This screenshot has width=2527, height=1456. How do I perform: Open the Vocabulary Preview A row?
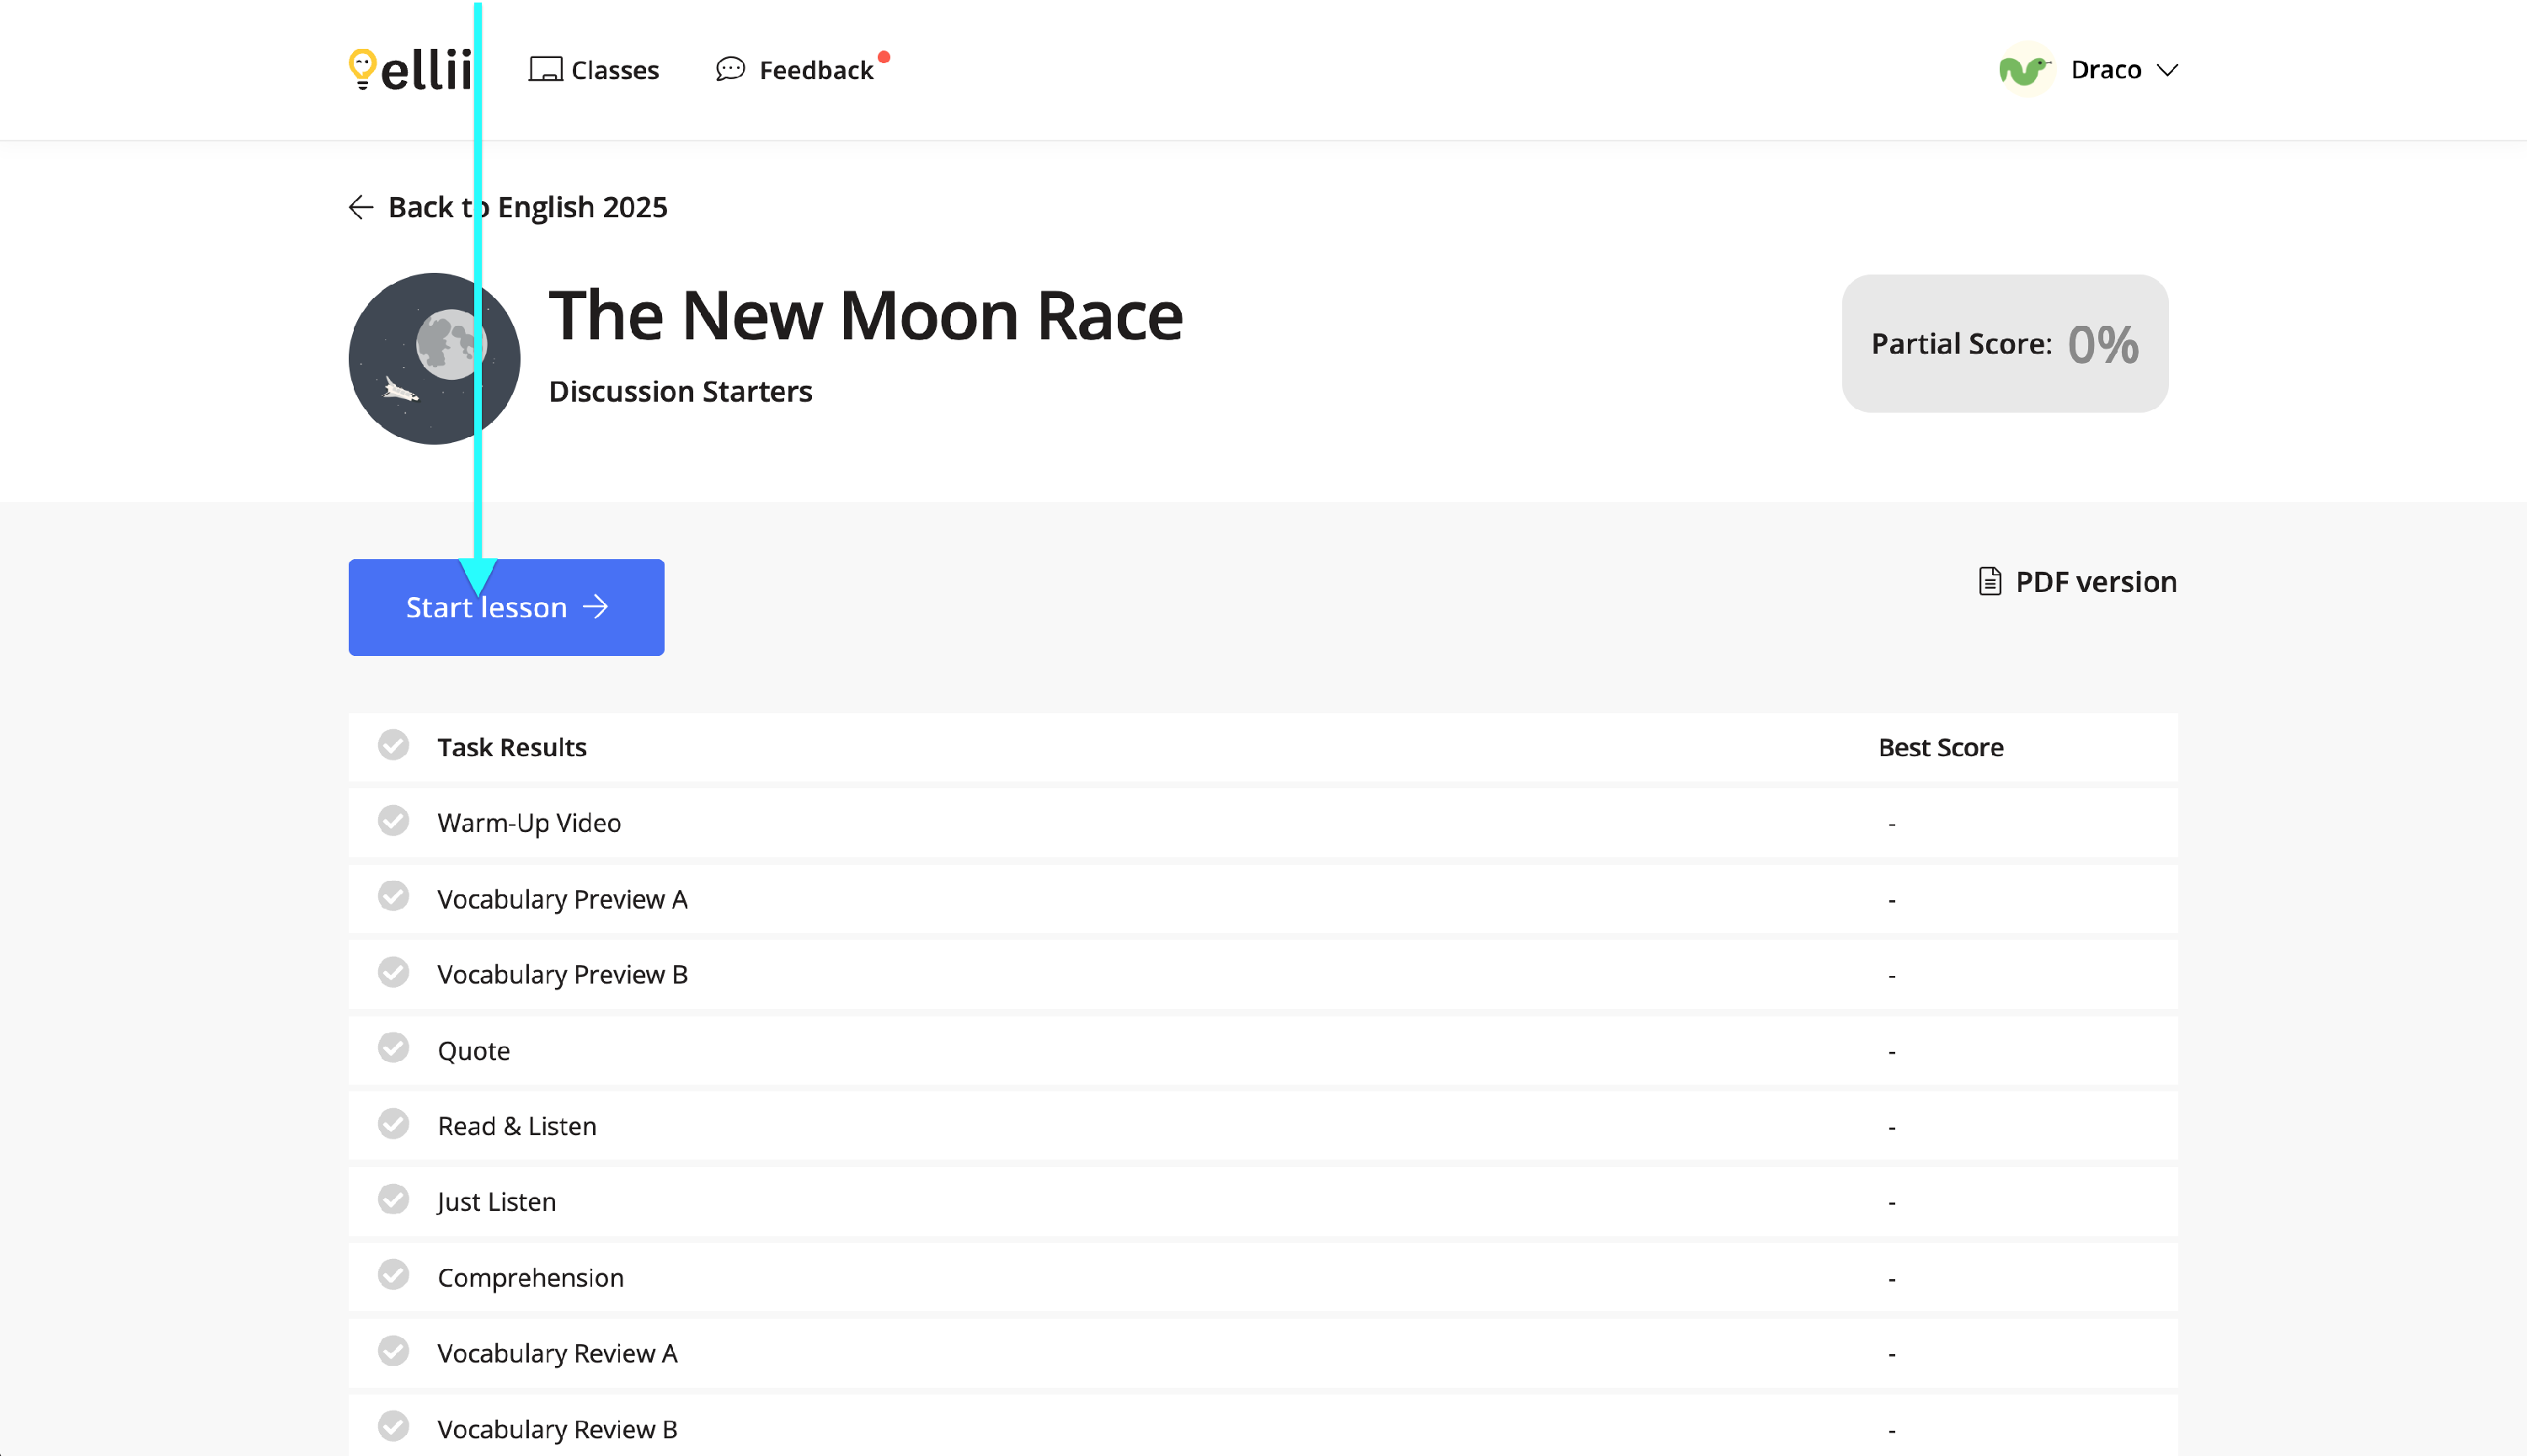click(562, 899)
